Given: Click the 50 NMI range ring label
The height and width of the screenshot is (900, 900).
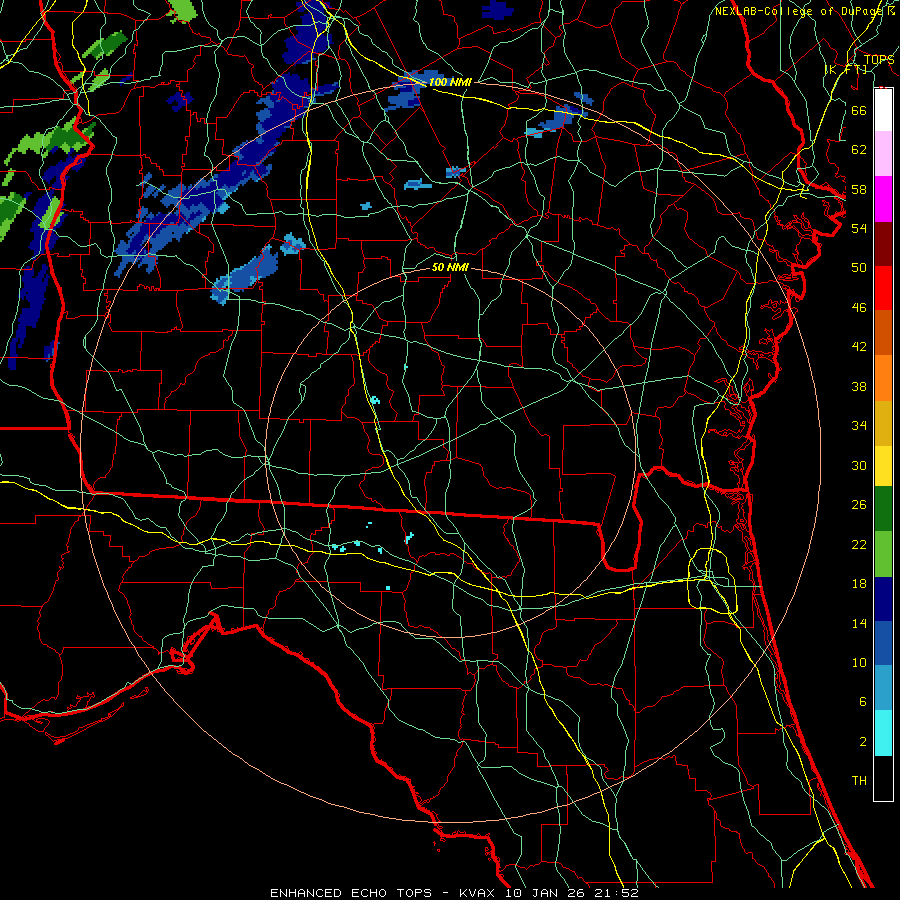Looking at the screenshot, I should 450,267.
